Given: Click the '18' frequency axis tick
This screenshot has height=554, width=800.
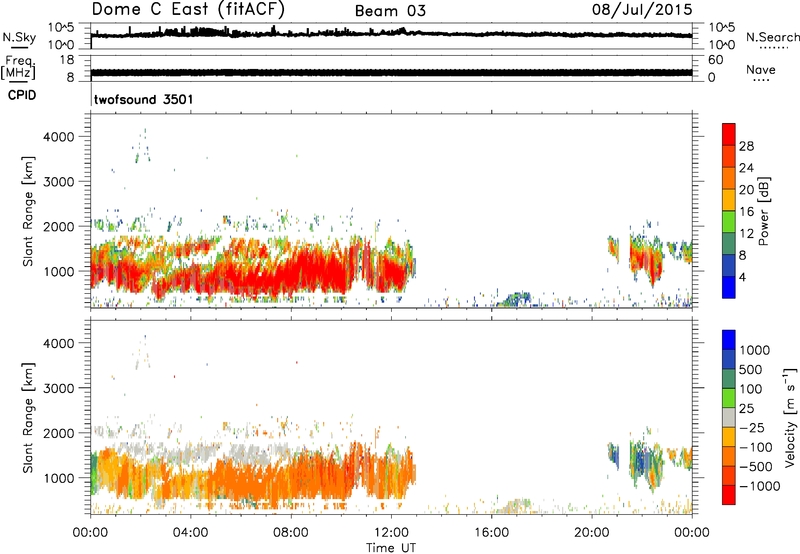Looking at the screenshot, I should (x=67, y=60).
